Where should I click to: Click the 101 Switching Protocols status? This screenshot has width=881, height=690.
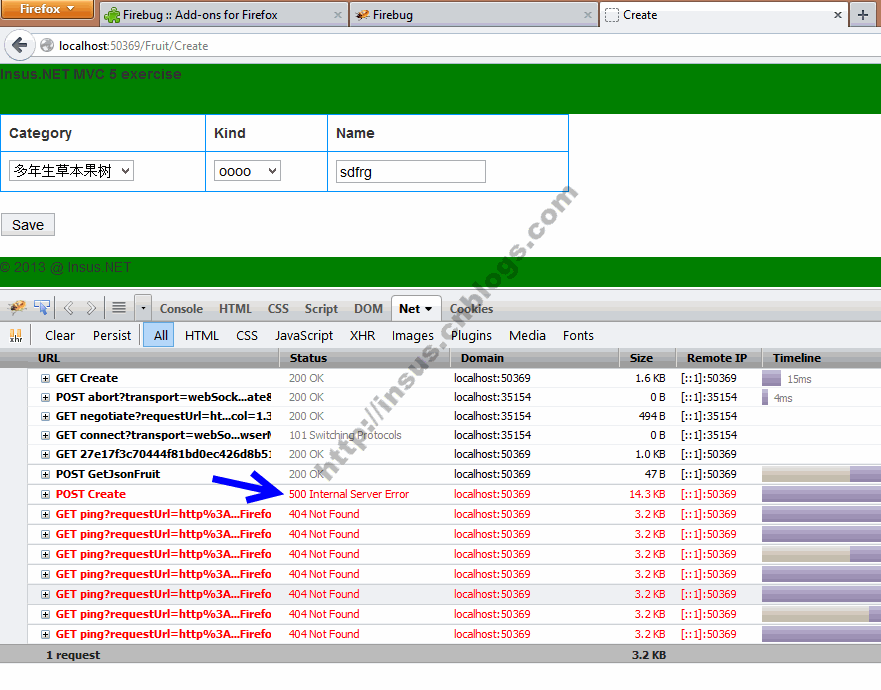345,435
